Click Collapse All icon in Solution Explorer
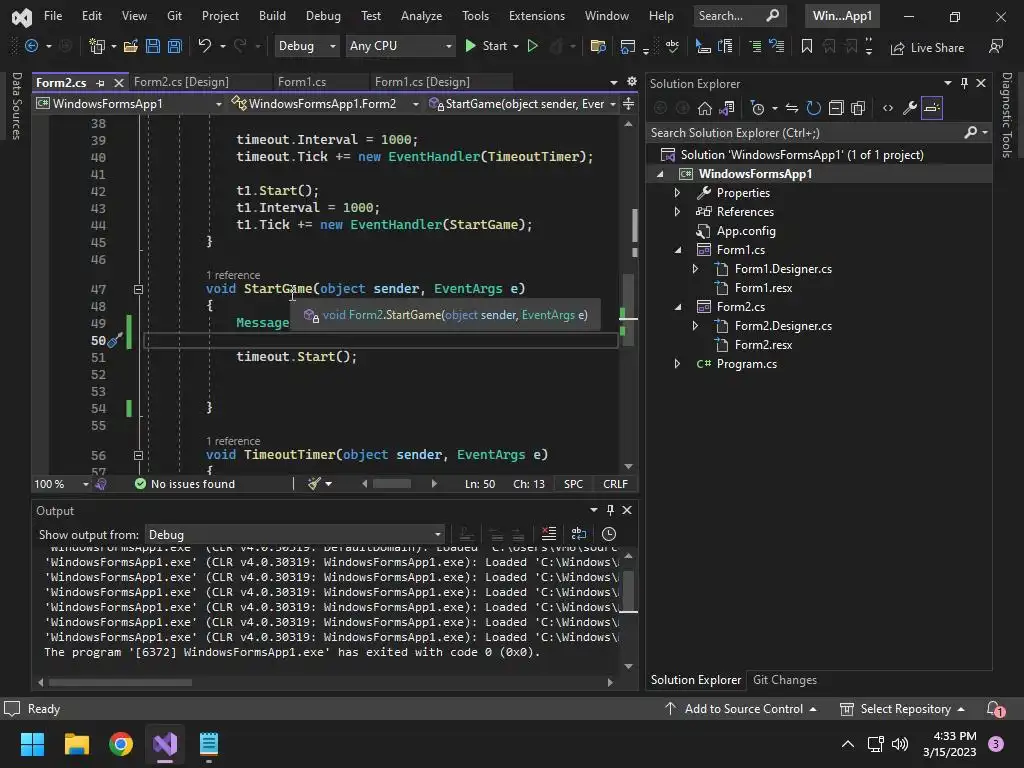Screen dimensions: 1024x768 (836, 108)
